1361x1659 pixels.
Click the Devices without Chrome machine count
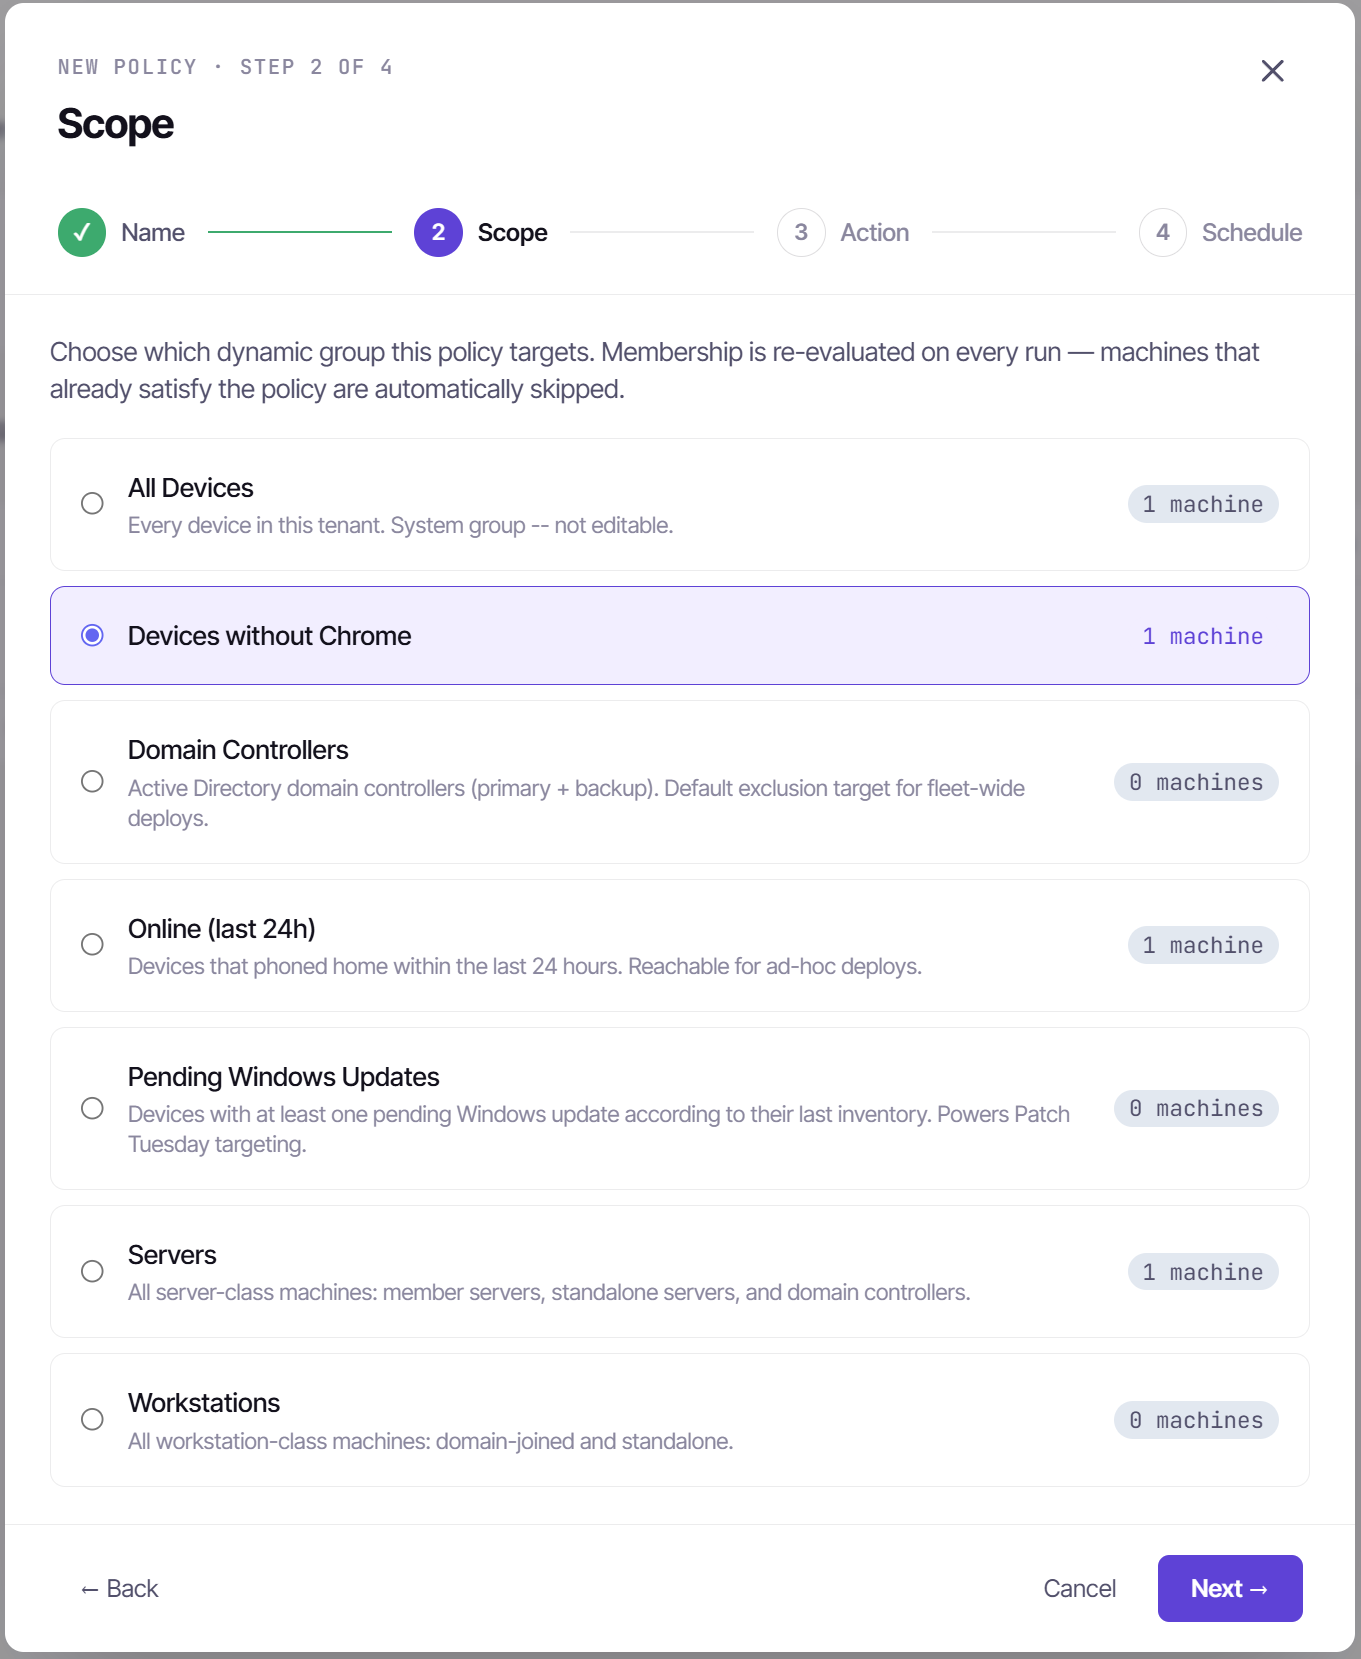pos(1203,636)
